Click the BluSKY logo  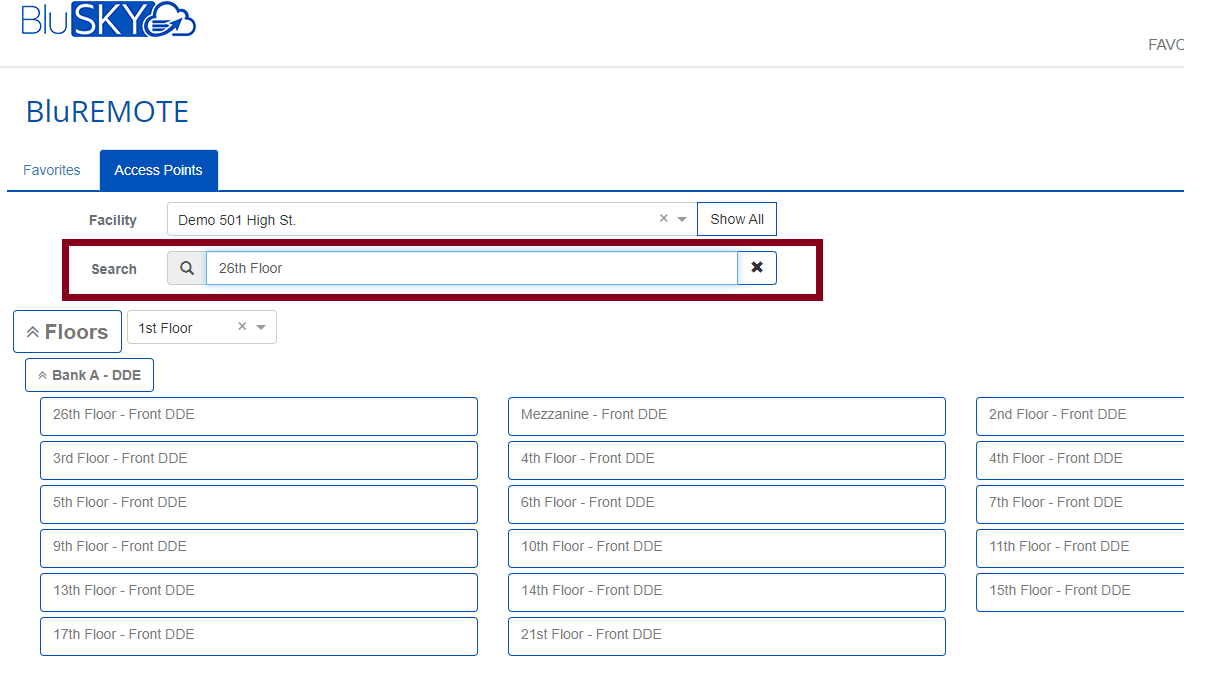108,20
